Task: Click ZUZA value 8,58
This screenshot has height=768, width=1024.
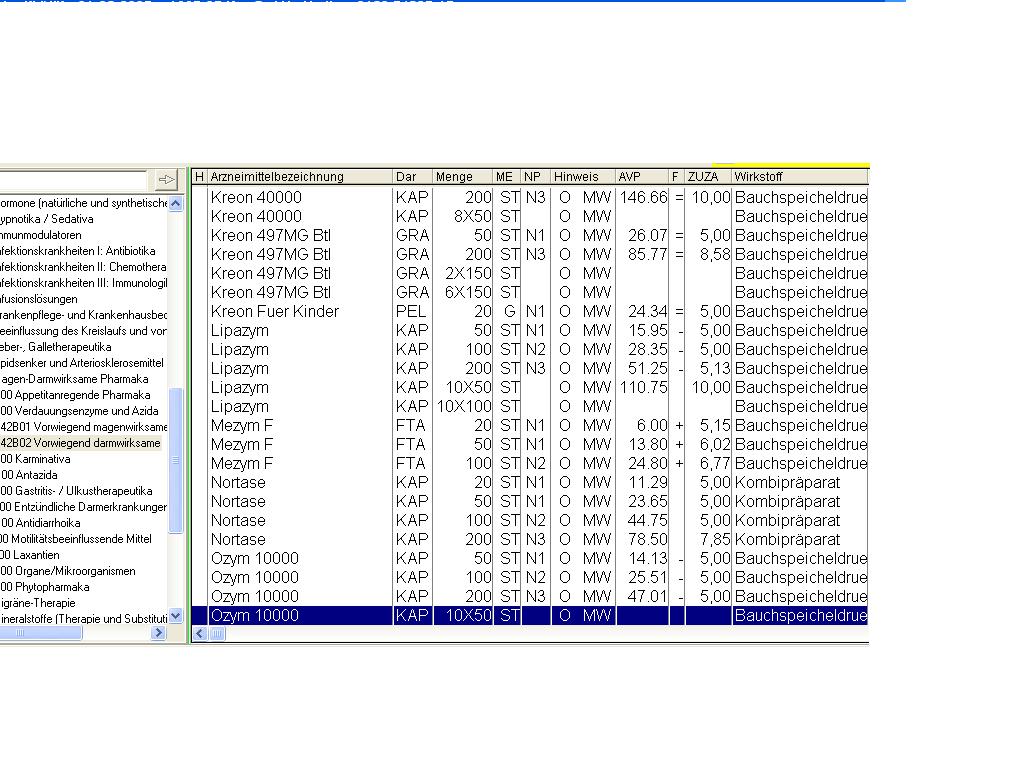Action: tap(715, 254)
